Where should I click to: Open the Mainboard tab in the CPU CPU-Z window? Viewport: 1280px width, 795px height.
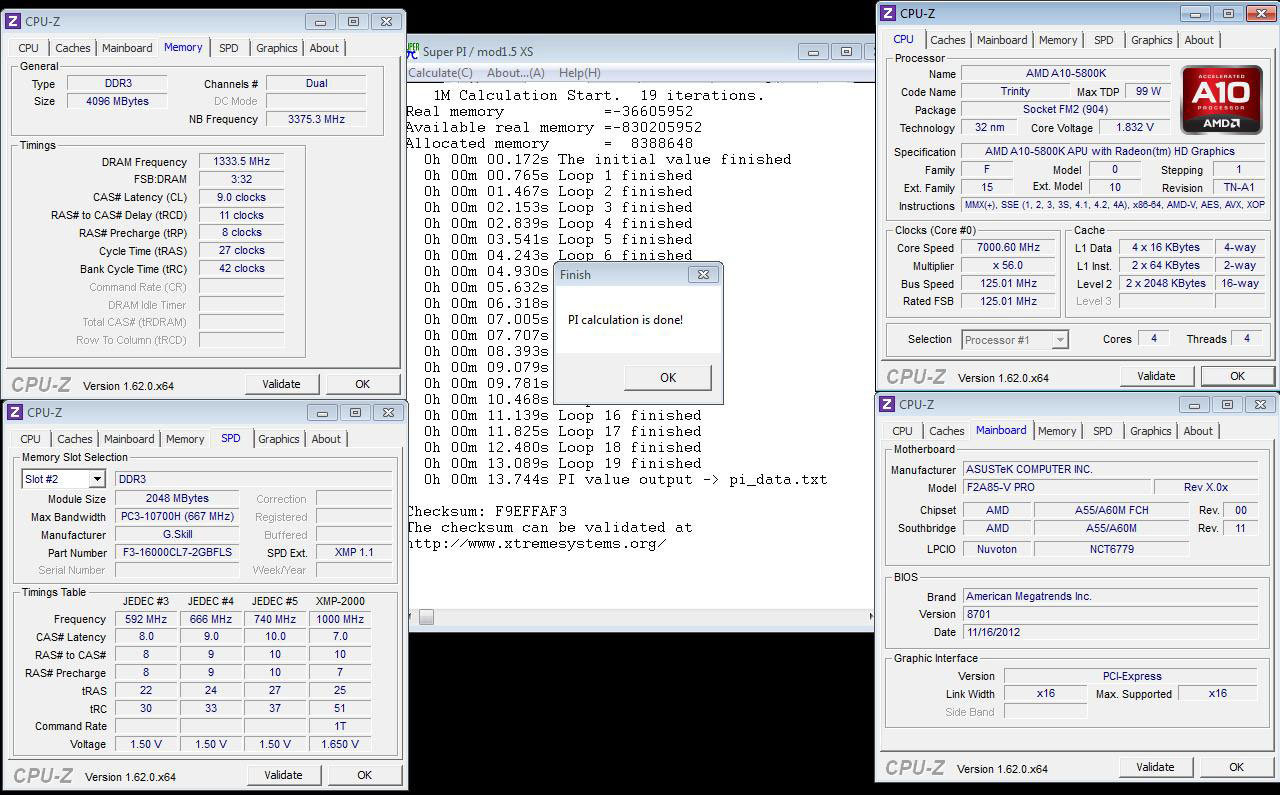coord(1002,40)
